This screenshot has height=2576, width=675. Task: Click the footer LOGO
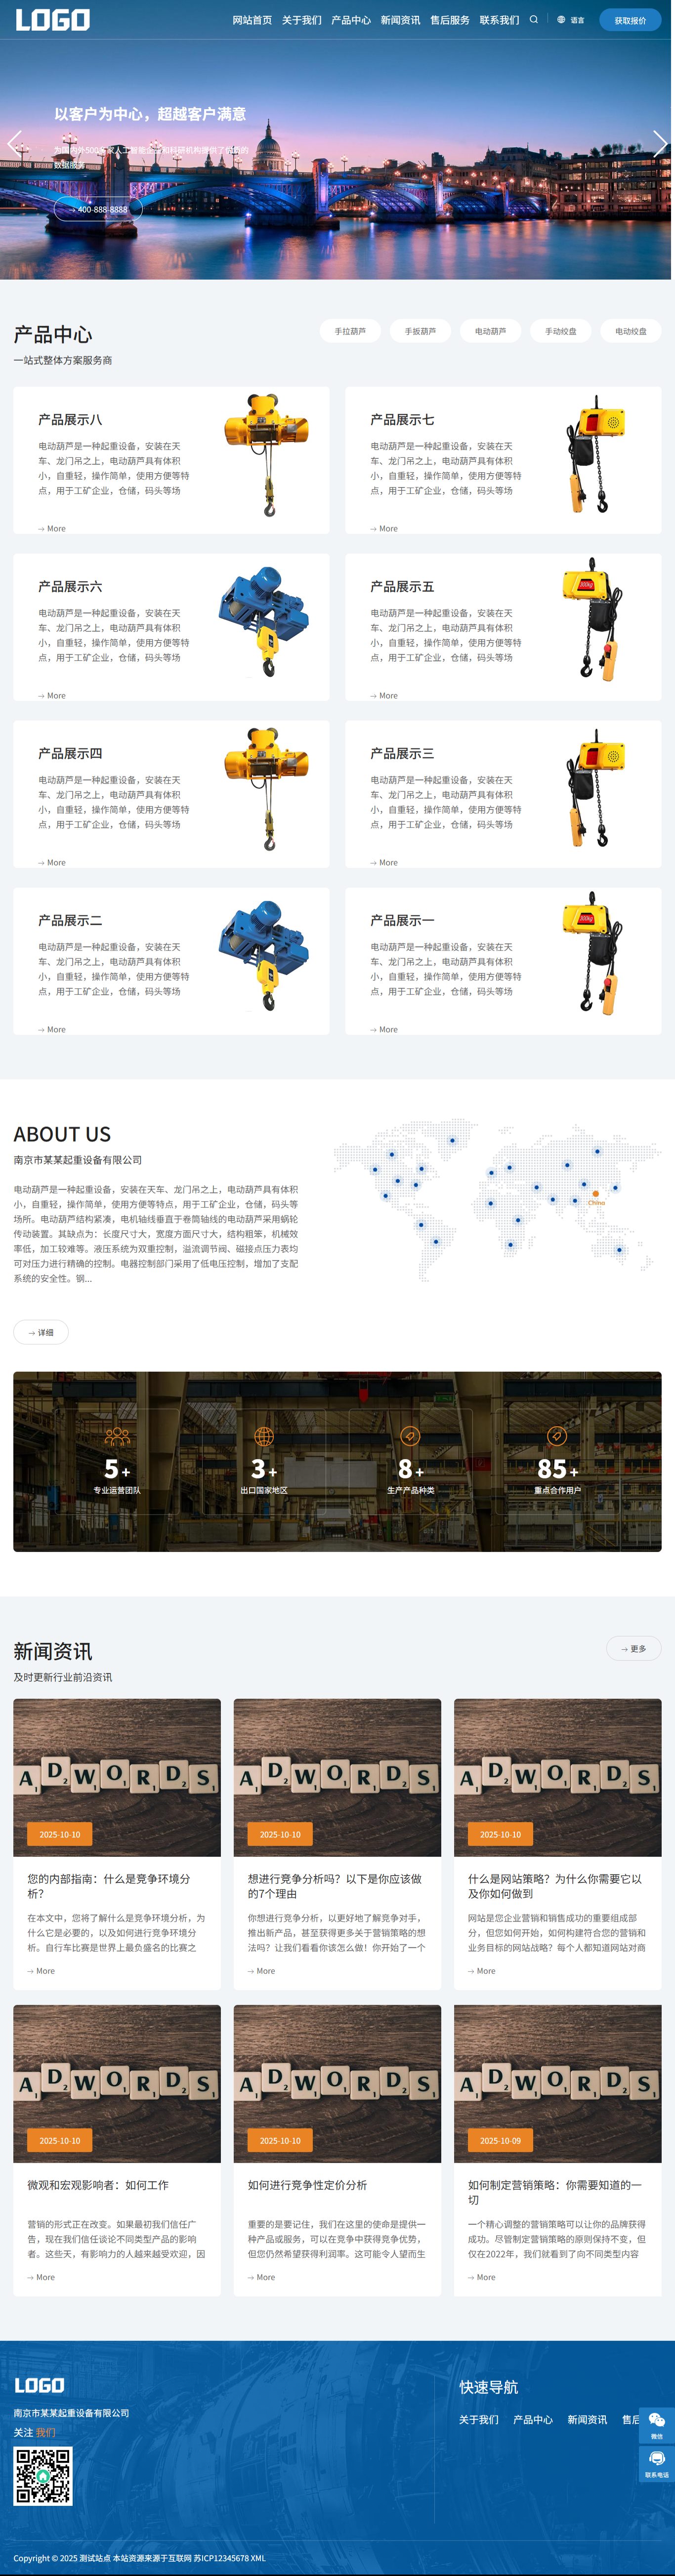(39, 2385)
